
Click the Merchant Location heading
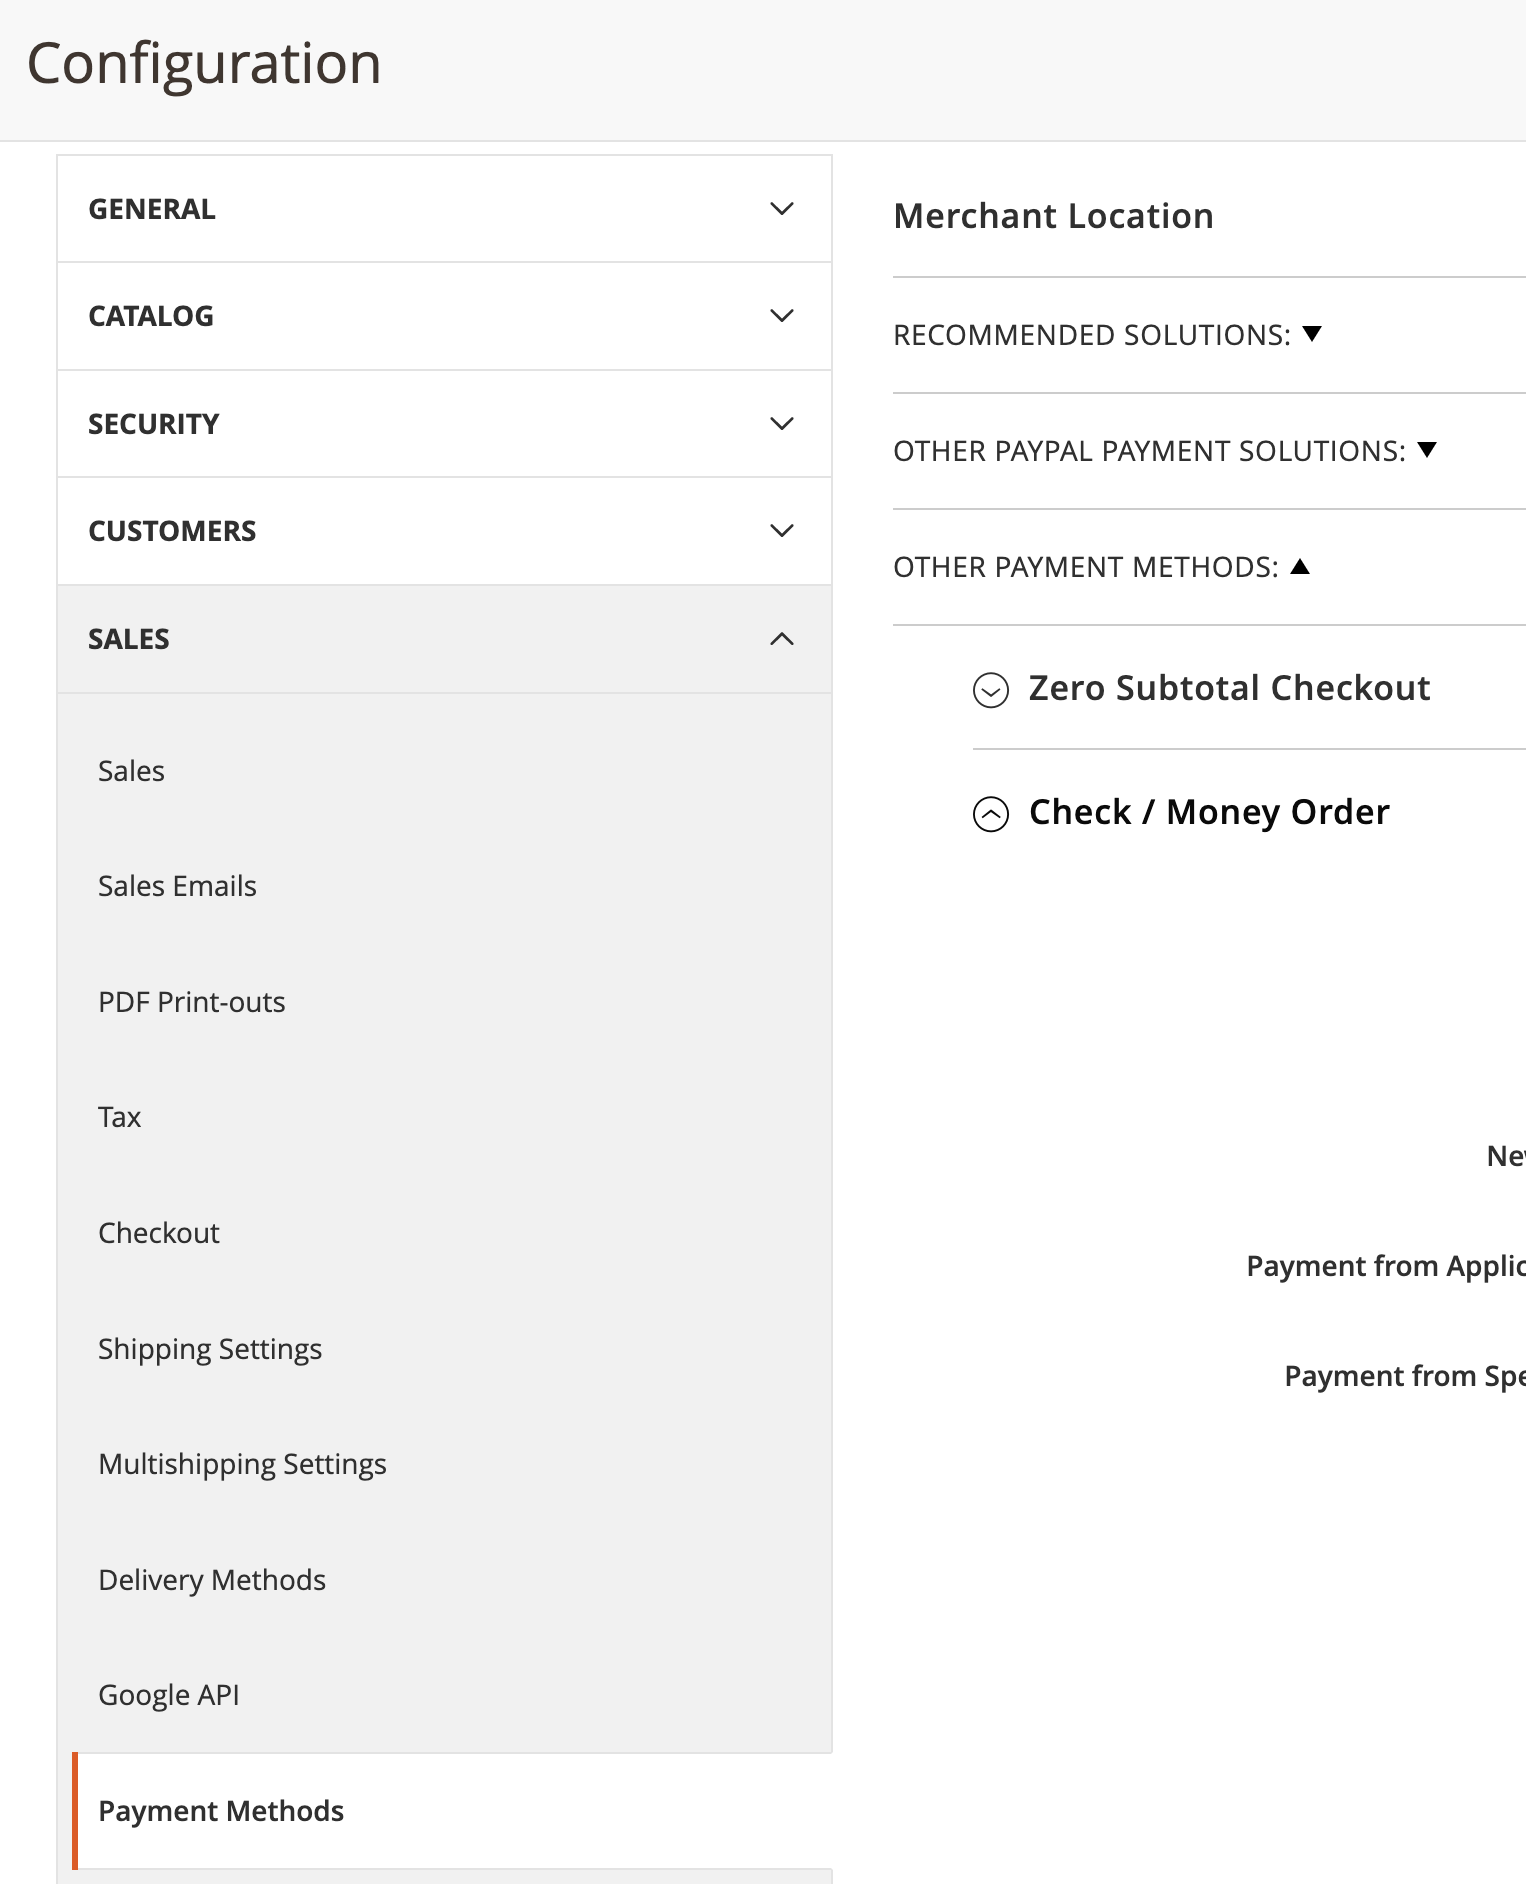click(1053, 216)
